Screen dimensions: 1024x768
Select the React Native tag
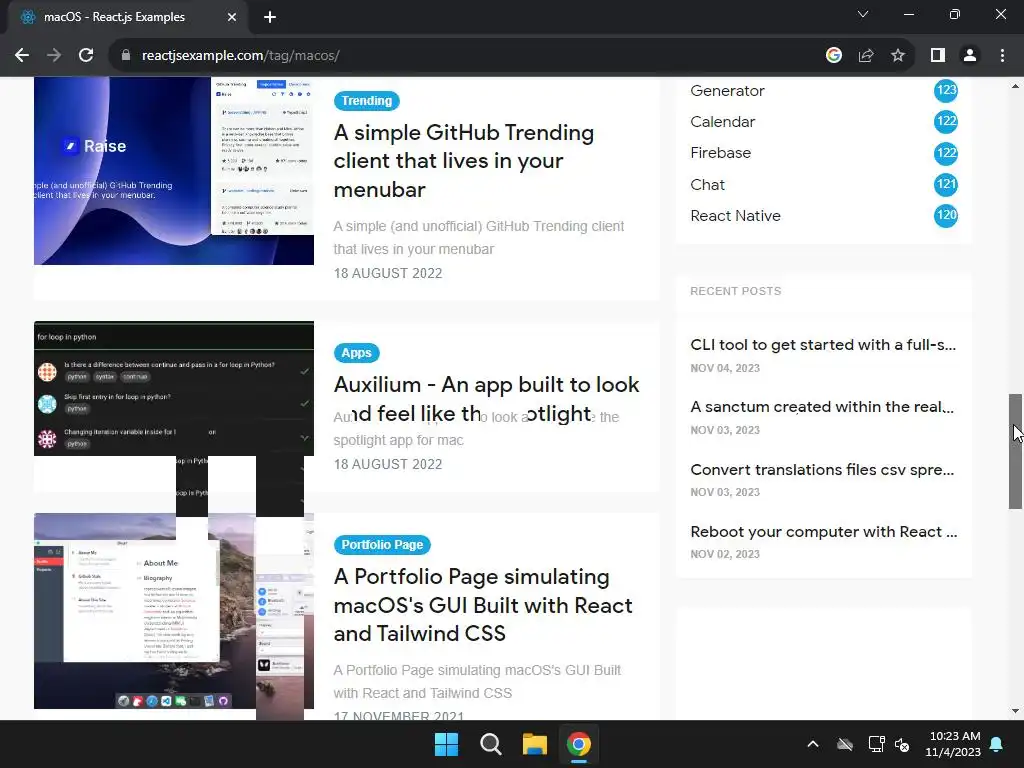point(735,216)
